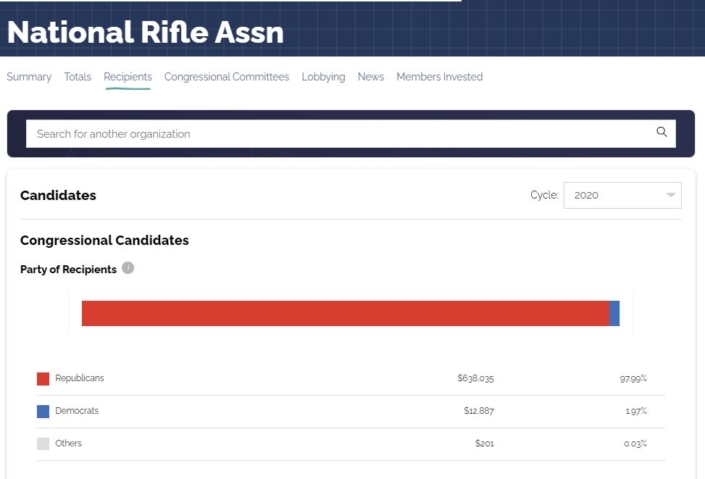Click the red Republican segment of the bar
Image resolution: width=705 pixels, height=479 pixels.
345,313
